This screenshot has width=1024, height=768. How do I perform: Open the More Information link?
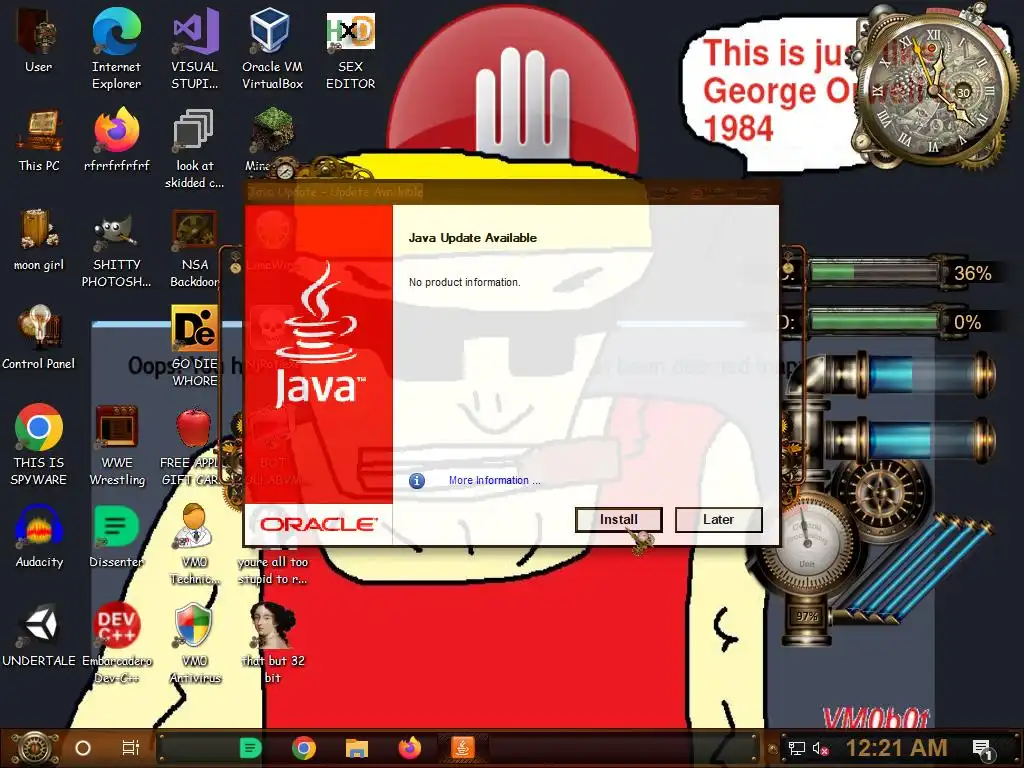click(494, 480)
